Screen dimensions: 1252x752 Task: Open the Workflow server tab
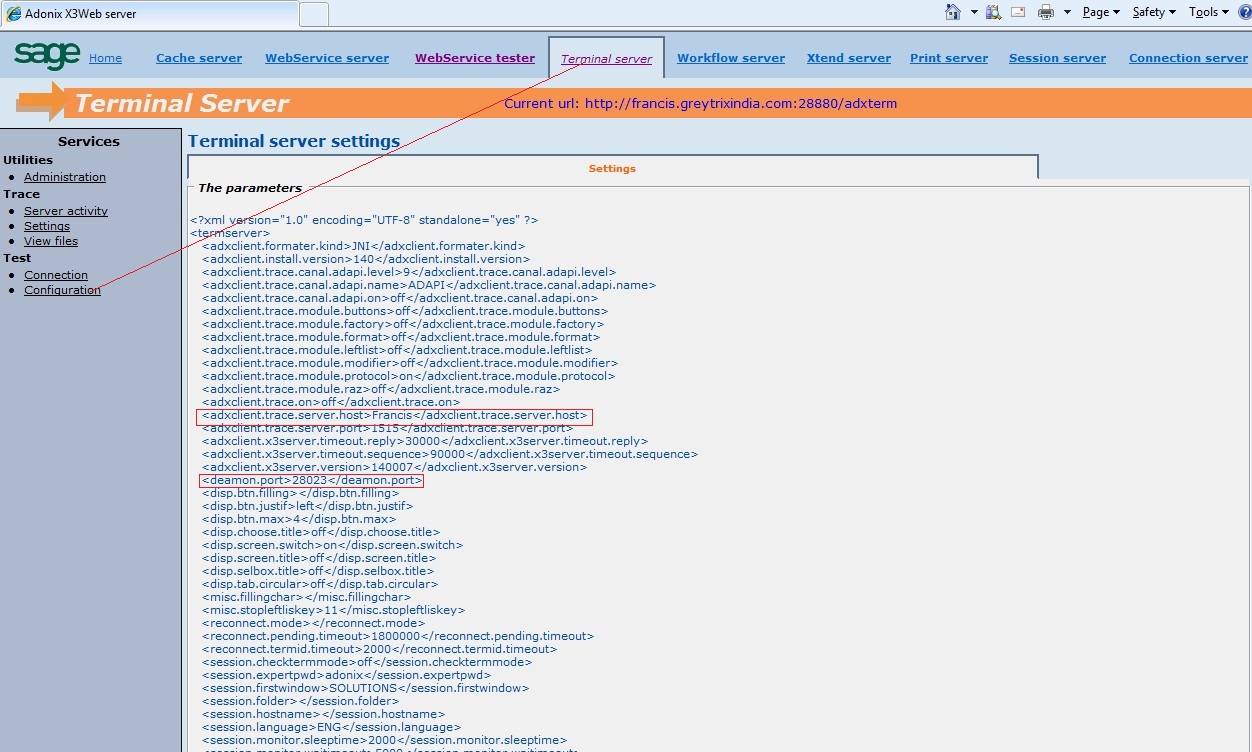(x=731, y=58)
